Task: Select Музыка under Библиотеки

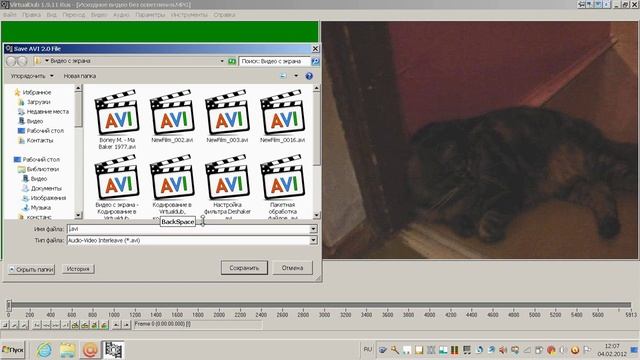Action: tap(41, 208)
